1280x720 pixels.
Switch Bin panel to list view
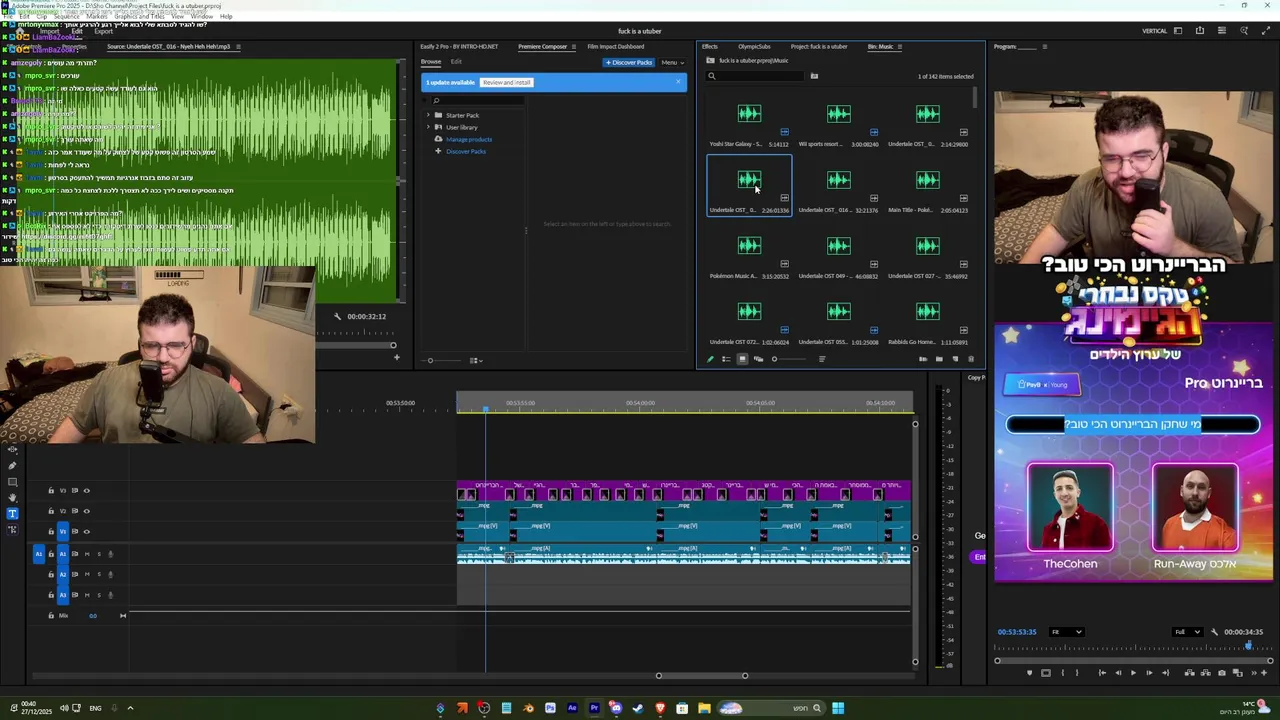point(726,359)
